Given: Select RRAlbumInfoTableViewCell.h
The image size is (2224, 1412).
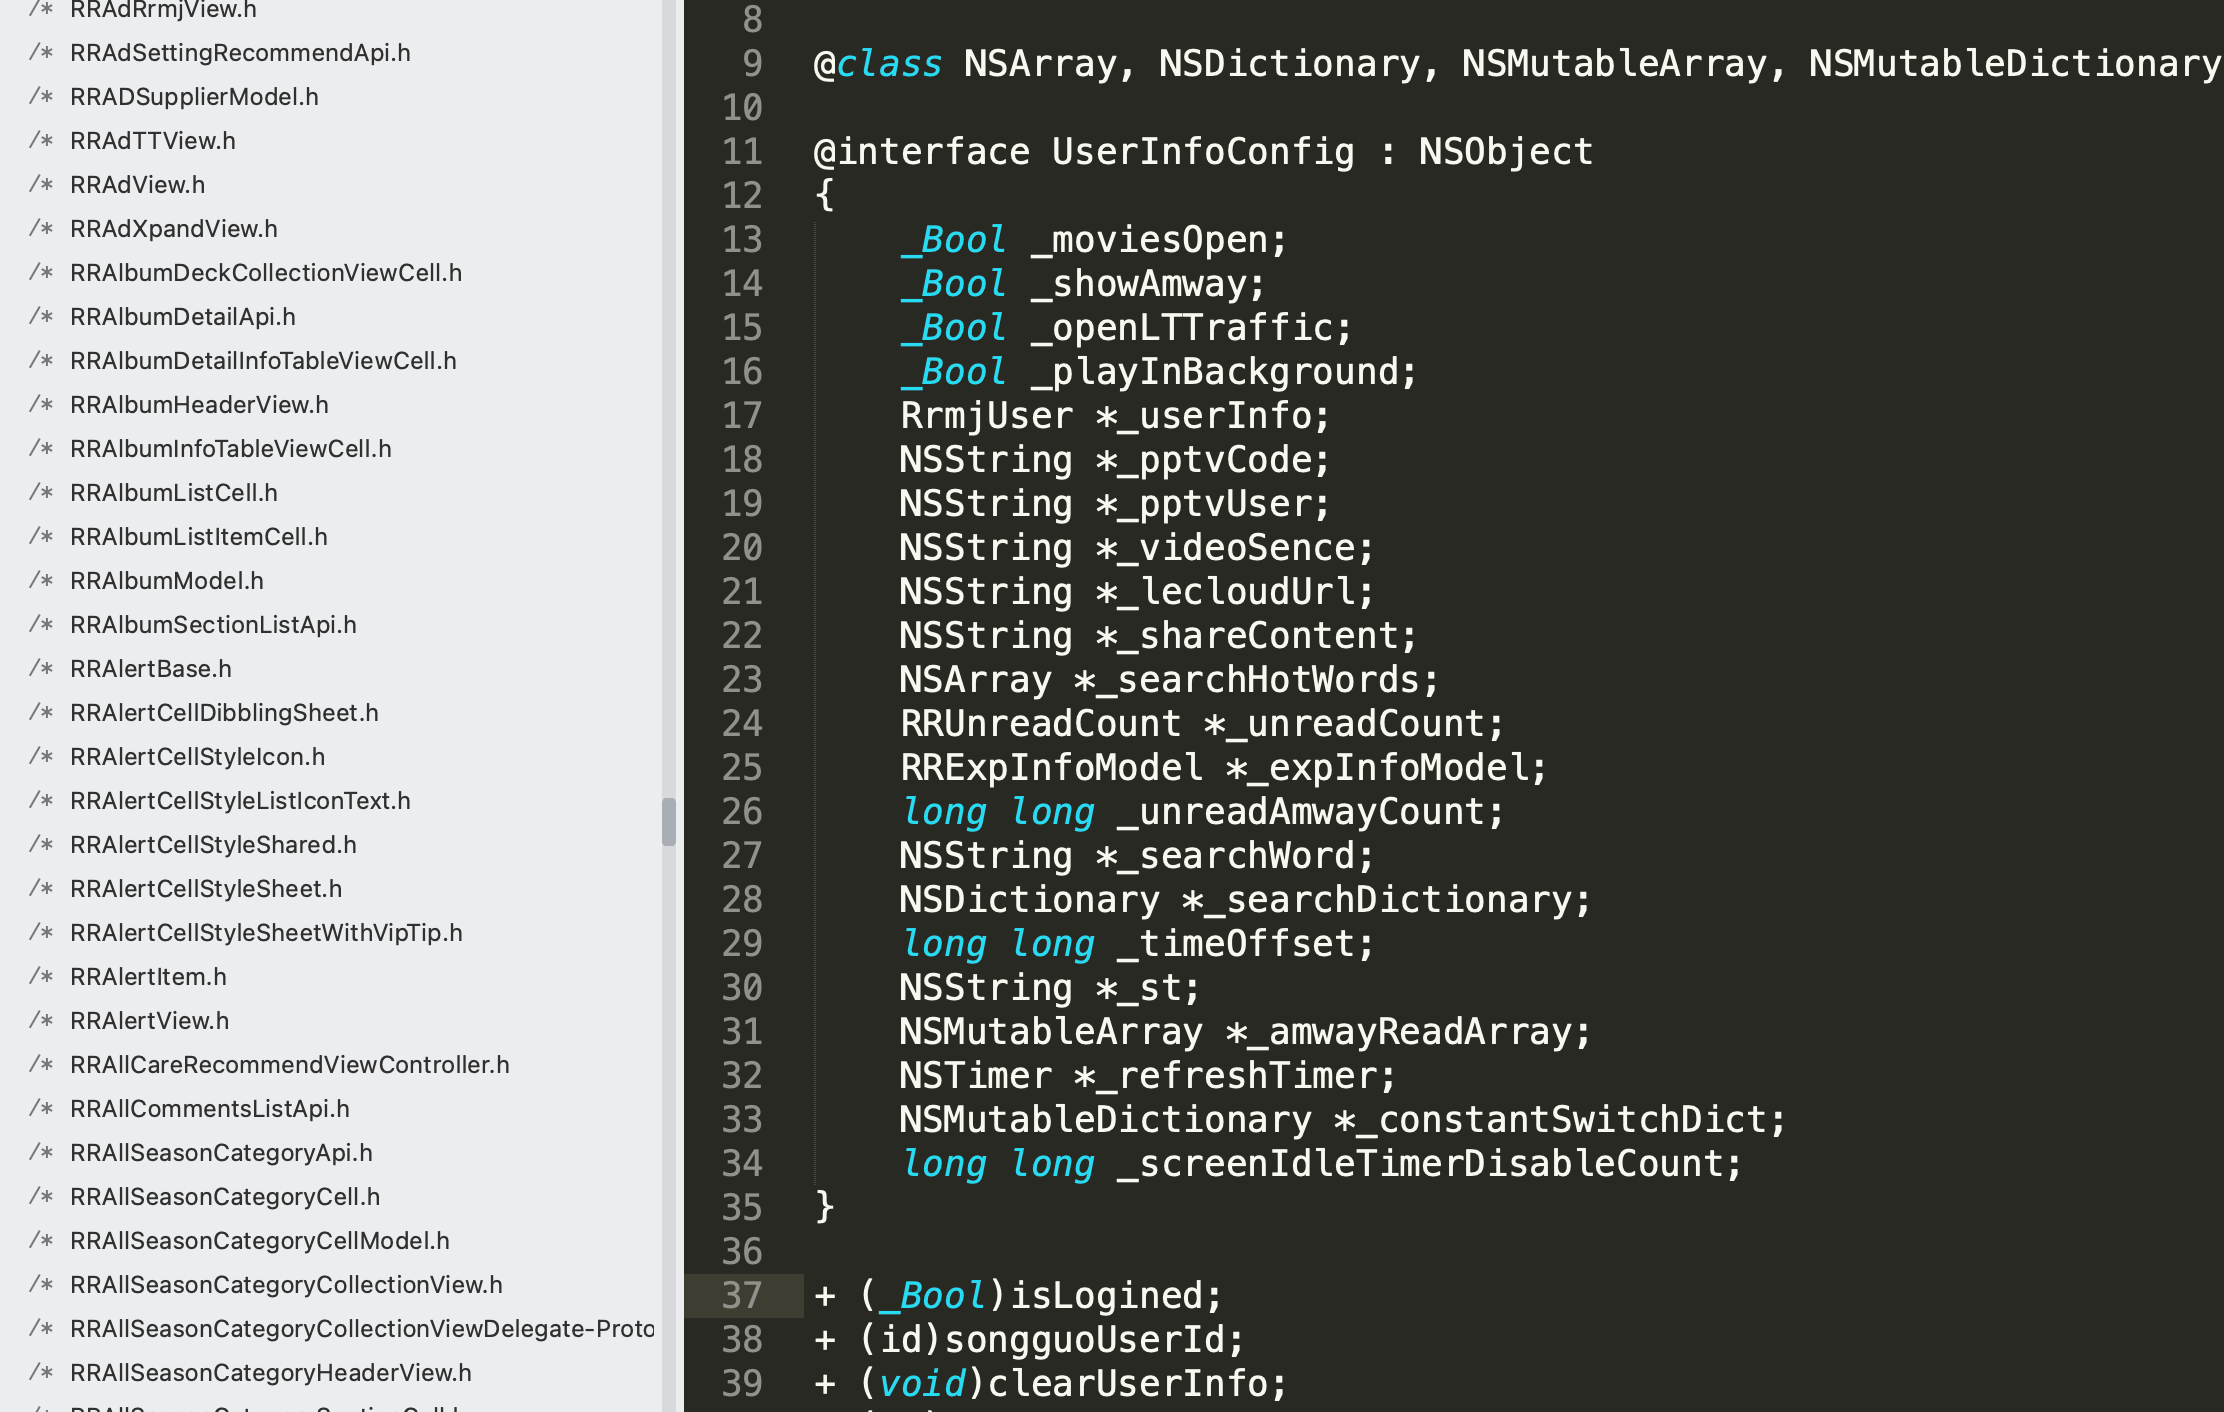Looking at the screenshot, I should [231, 449].
